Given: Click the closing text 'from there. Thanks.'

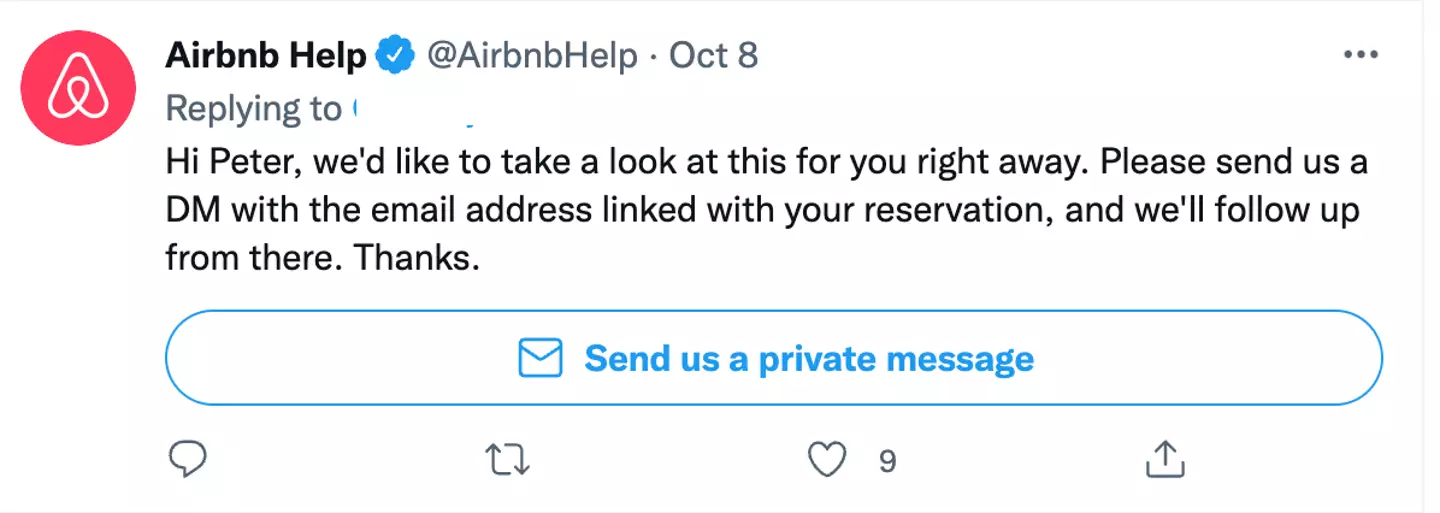Looking at the screenshot, I should [x=323, y=258].
